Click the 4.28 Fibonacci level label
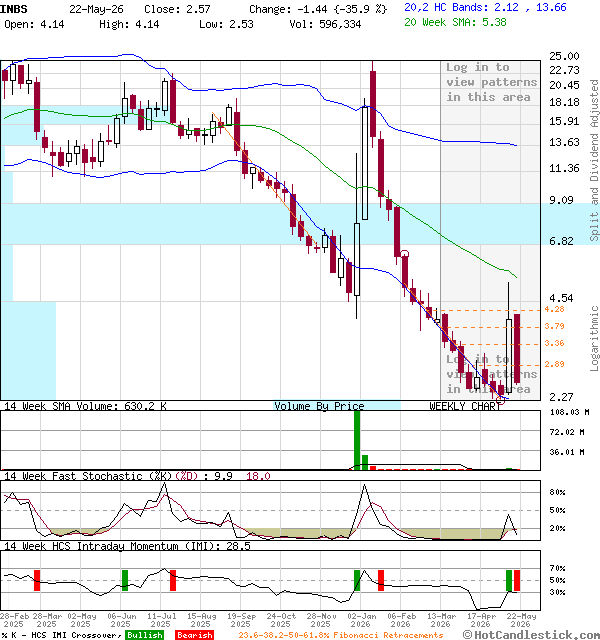600x640 pixels. pos(554,309)
